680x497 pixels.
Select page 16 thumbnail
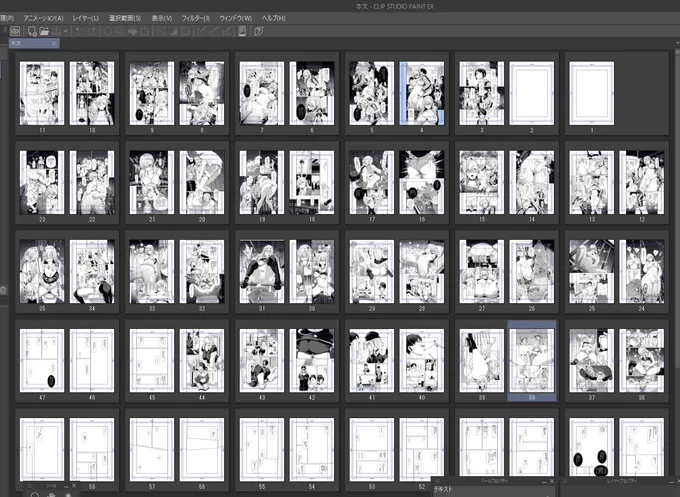pos(422,182)
